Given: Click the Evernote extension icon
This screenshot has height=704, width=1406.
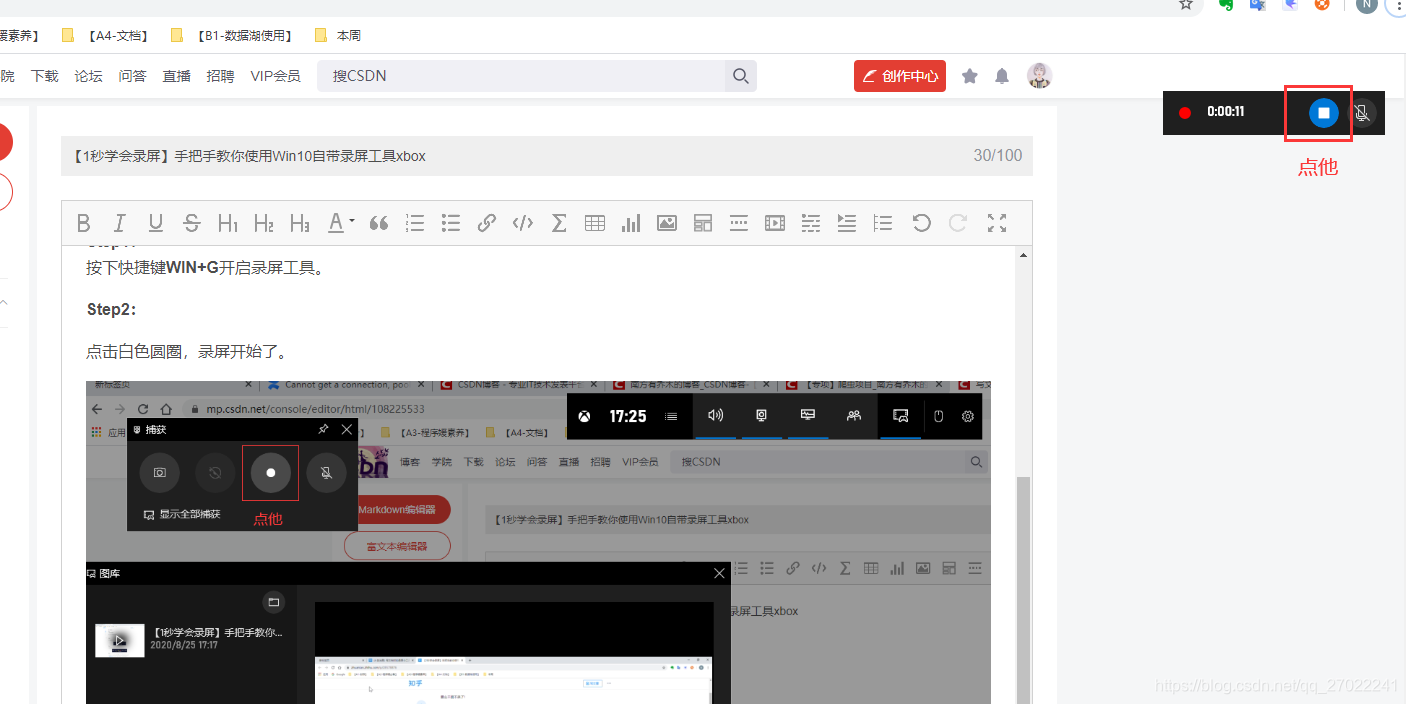Looking at the screenshot, I should [x=1225, y=5].
